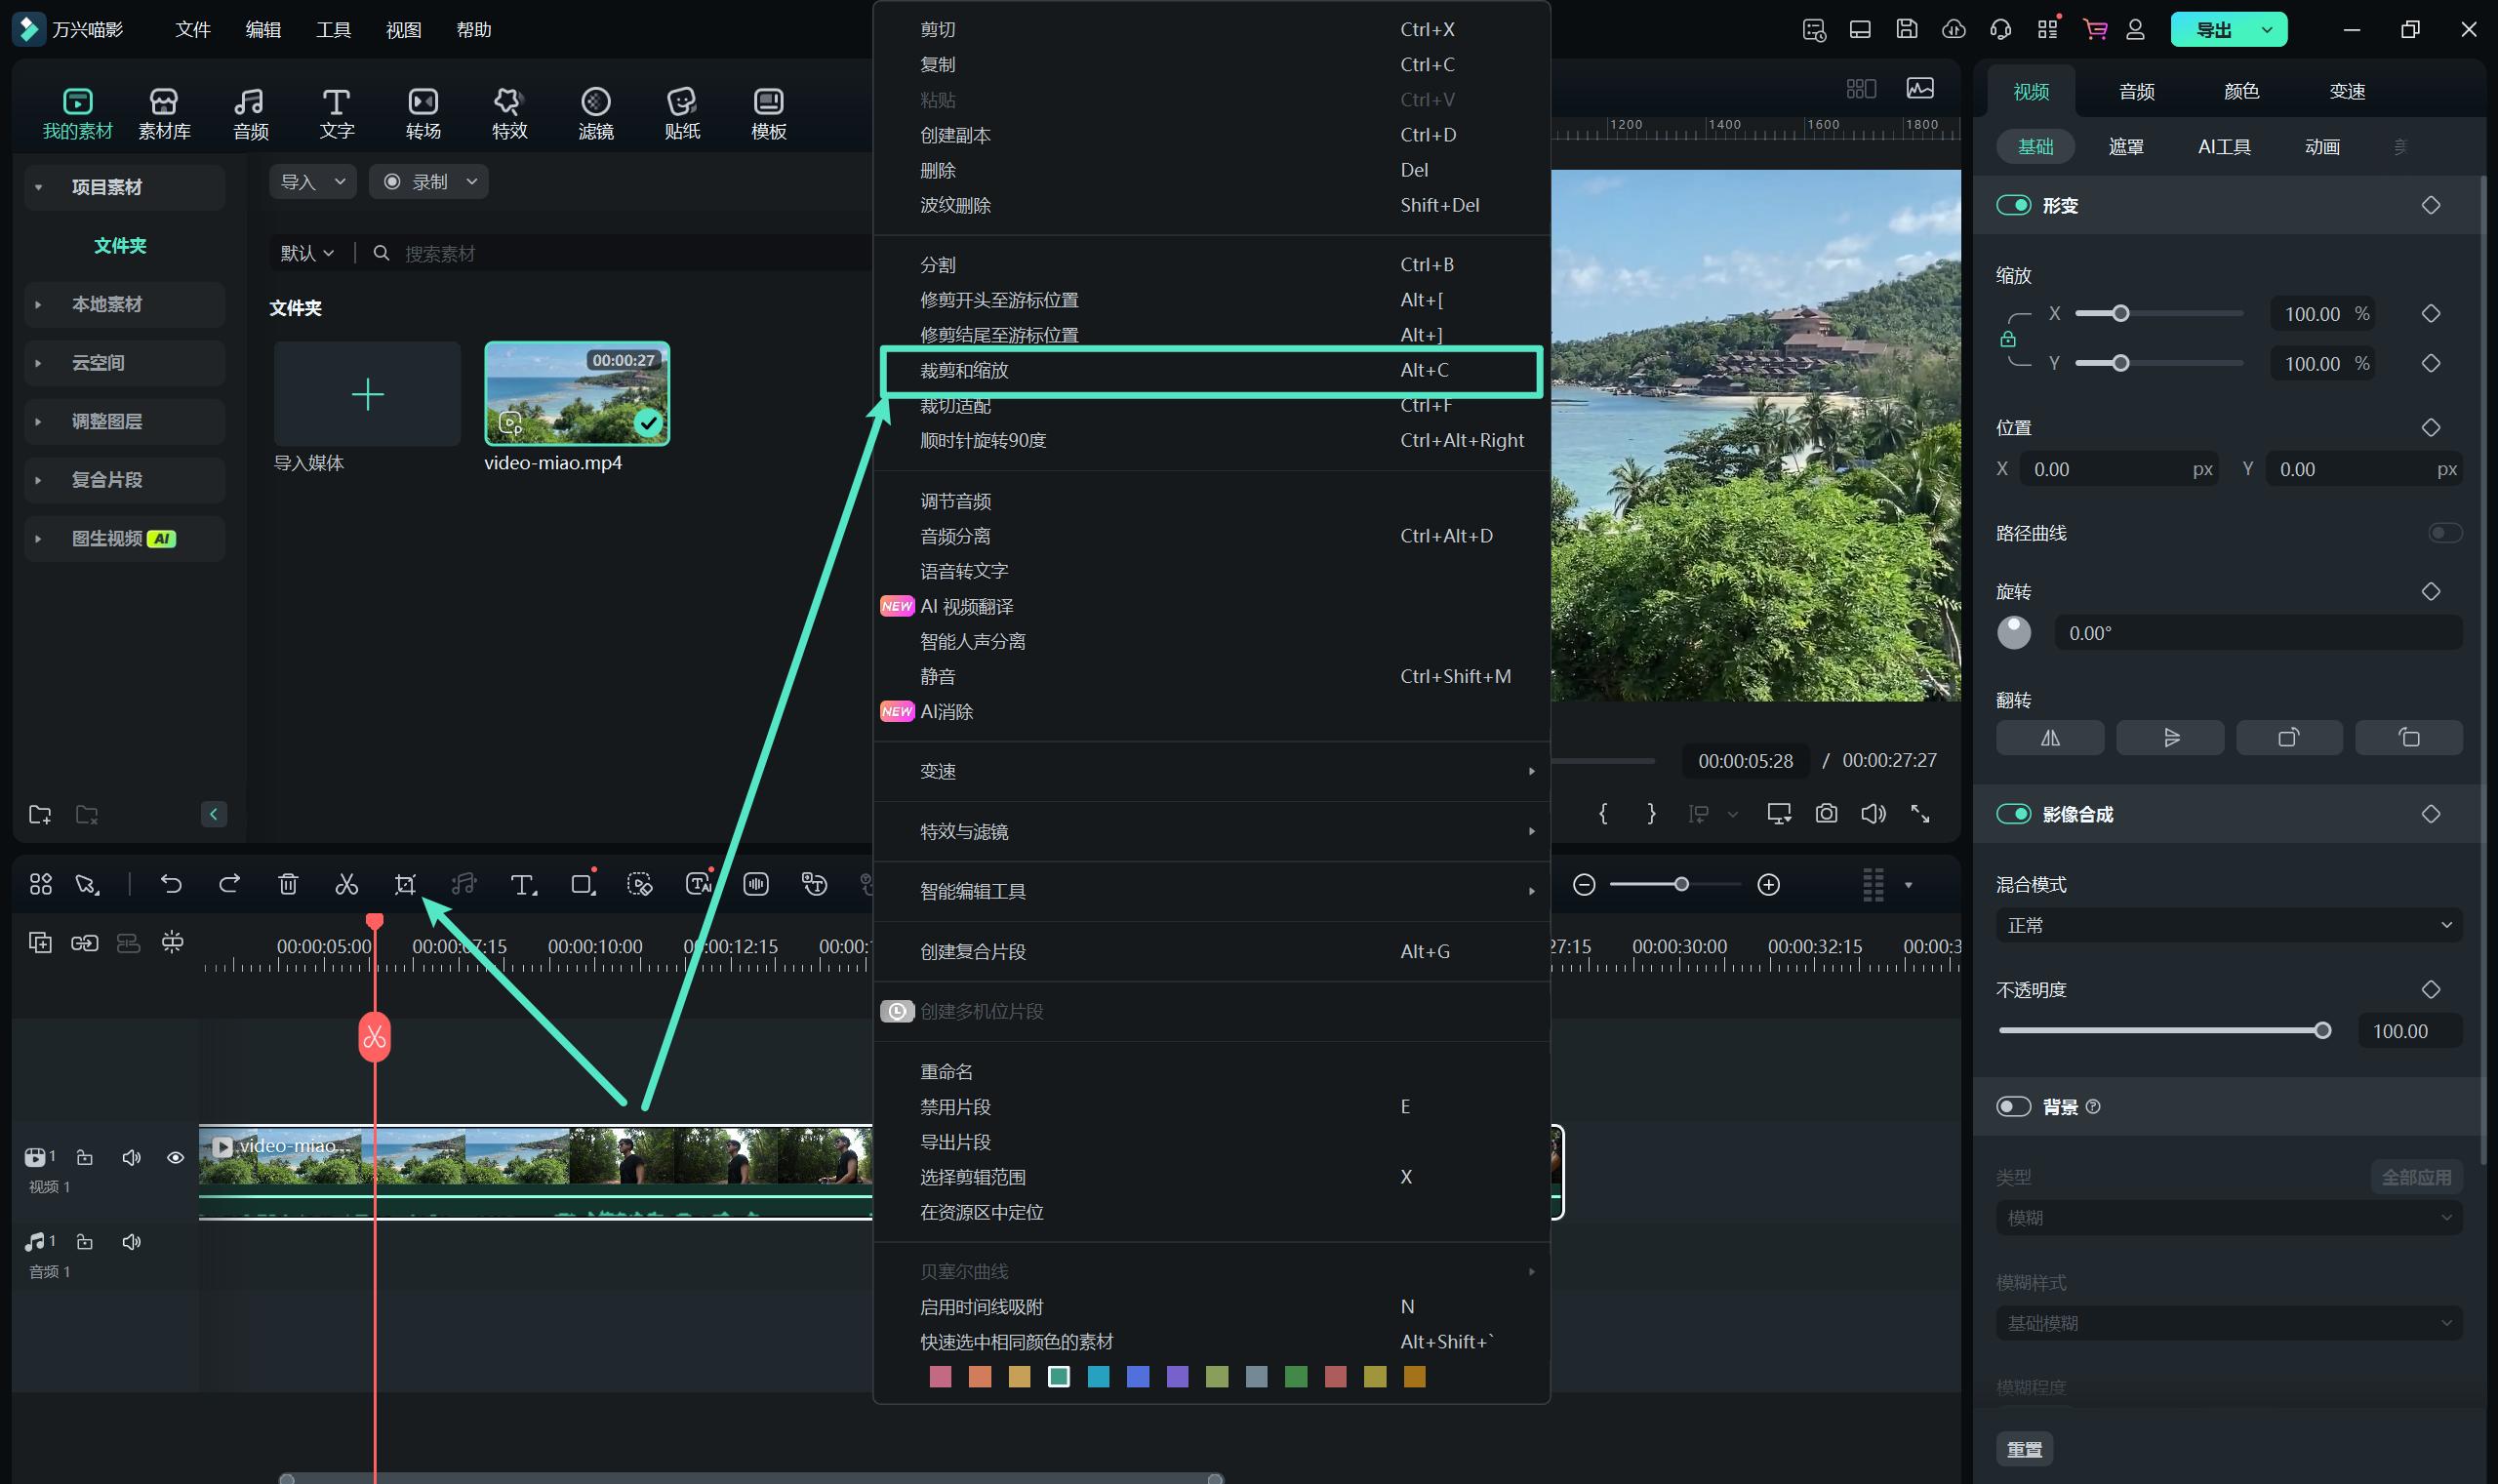Enable the 背景 background toggle
This screenshot has height=1484, width=2498.
[x=2013, y=1106]
